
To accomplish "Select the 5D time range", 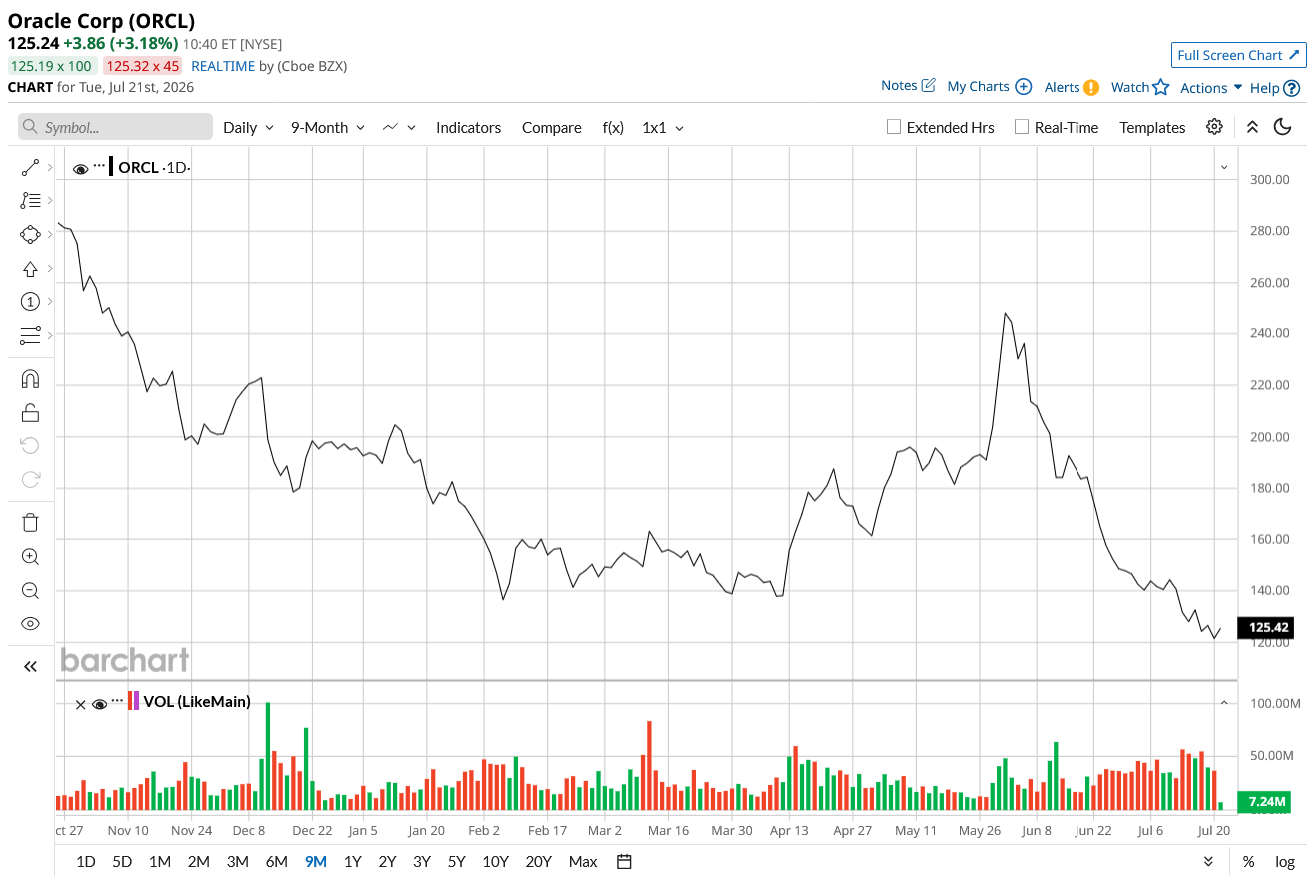I will point(122,861).
